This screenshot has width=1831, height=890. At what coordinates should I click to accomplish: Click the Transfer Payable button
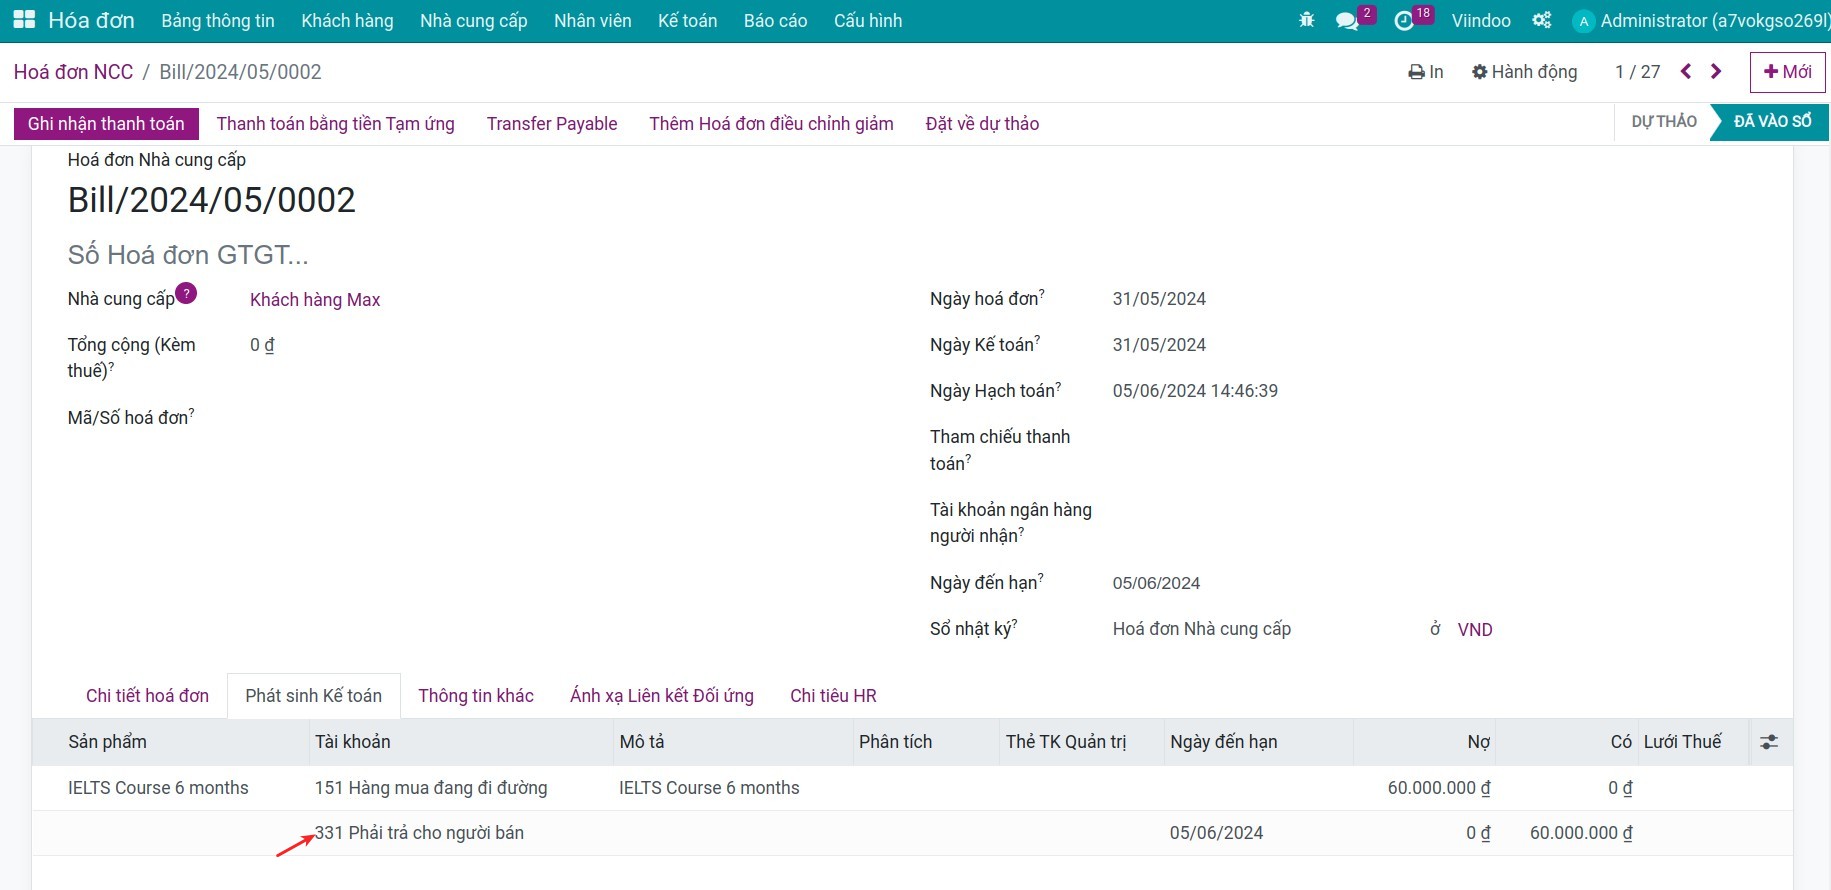(x=552, y=124)
